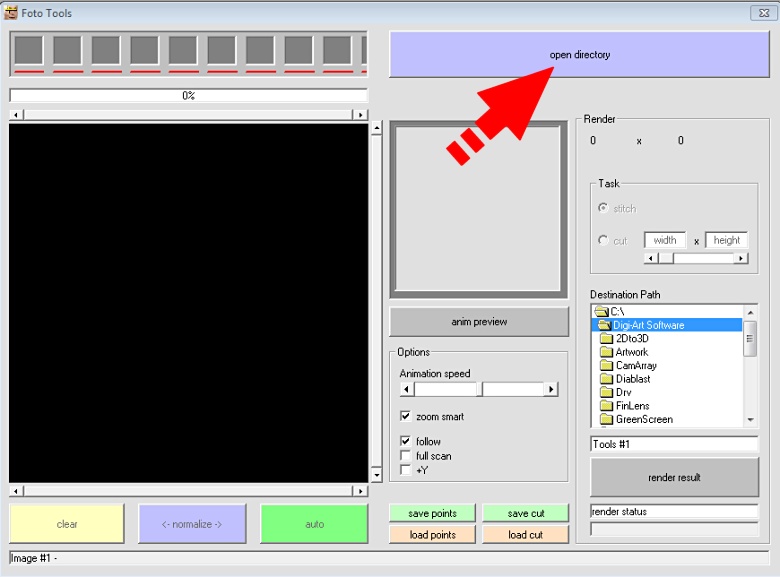Click the Destination Path scrollbar down arrow

click(751, 420)
